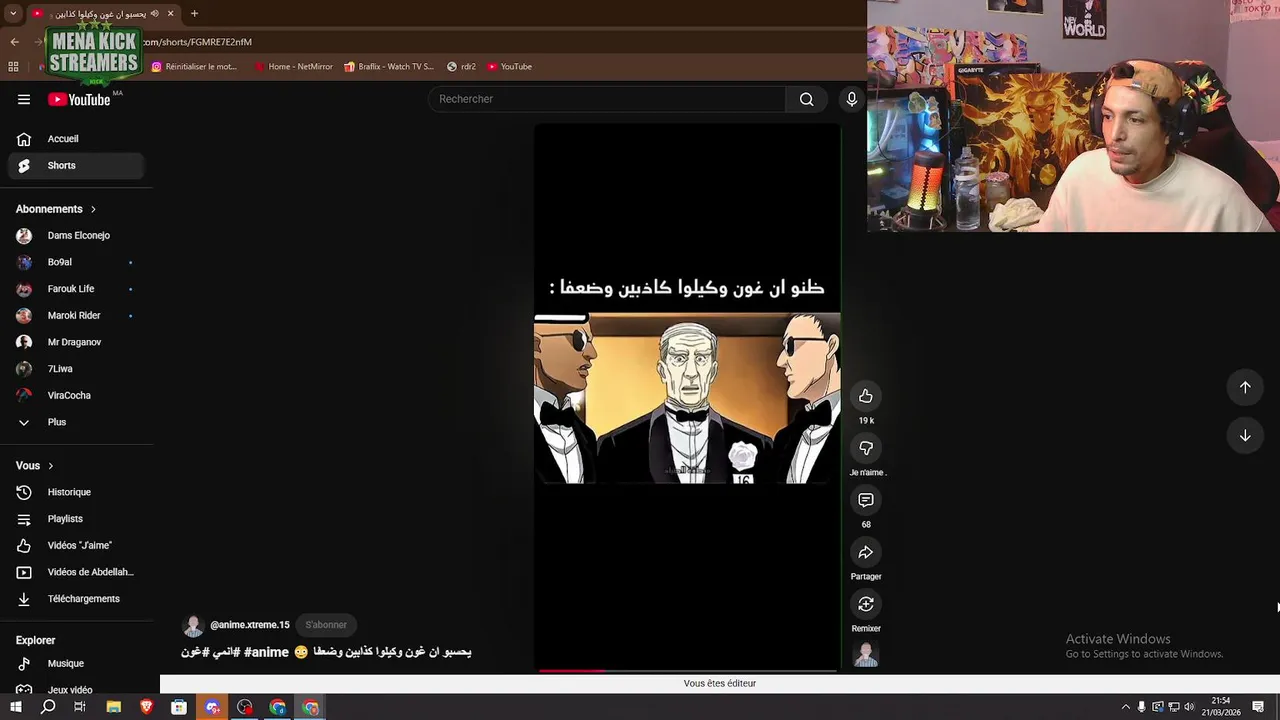Viewport: 1280px width, 720px height.
Task: Click the #anime hashtag link
Action: [266, 652]
